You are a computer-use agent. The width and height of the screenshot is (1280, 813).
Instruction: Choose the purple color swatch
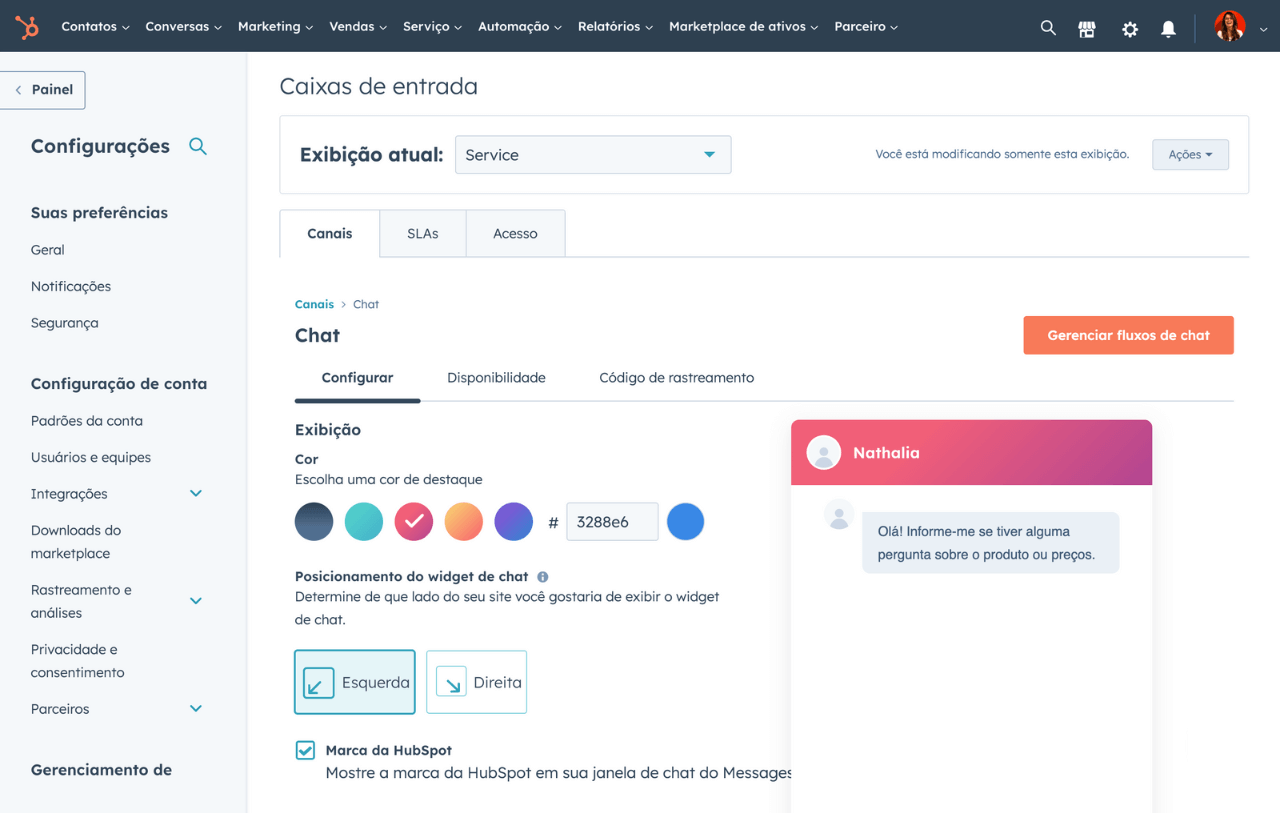coord(514,522)
